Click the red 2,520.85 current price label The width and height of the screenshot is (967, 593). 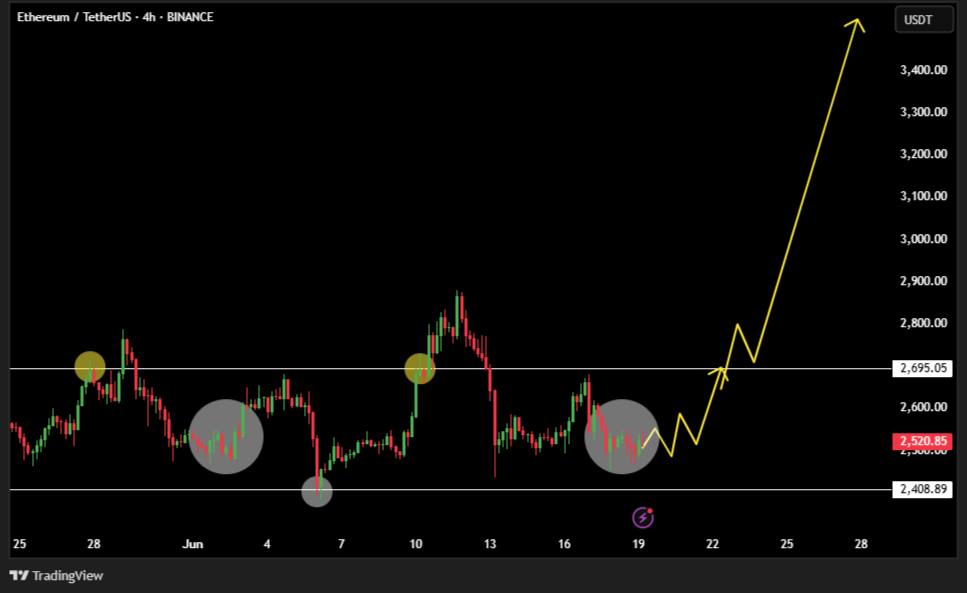coord(923,441)
